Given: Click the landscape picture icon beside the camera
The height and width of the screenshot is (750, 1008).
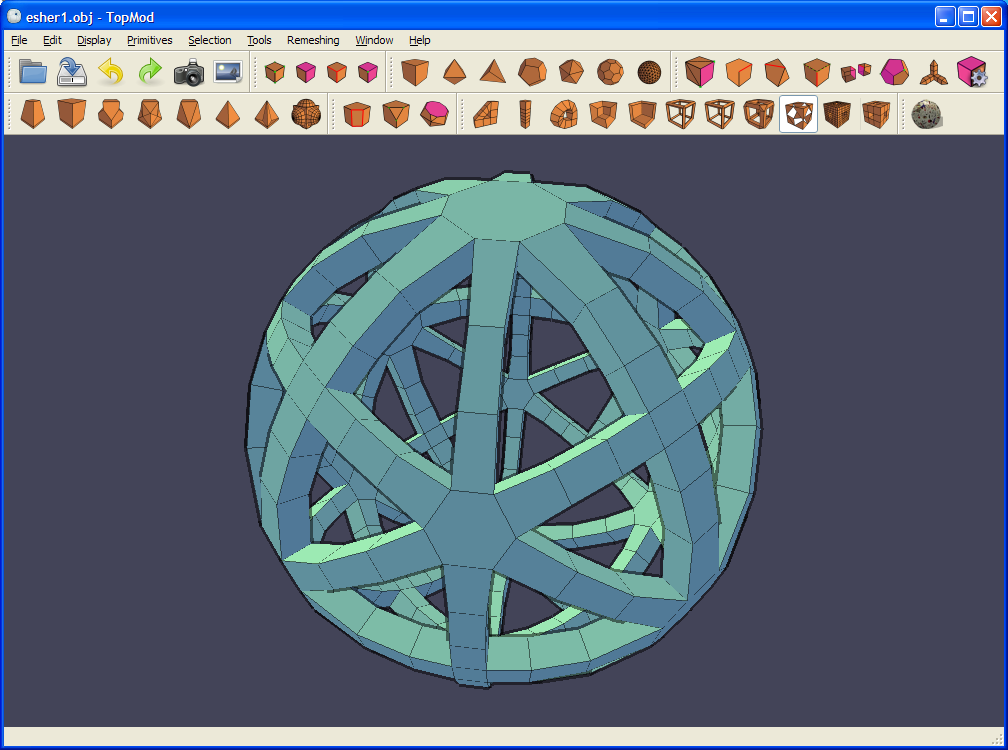Looking at the screenshot, I should (x=228, y=72).
